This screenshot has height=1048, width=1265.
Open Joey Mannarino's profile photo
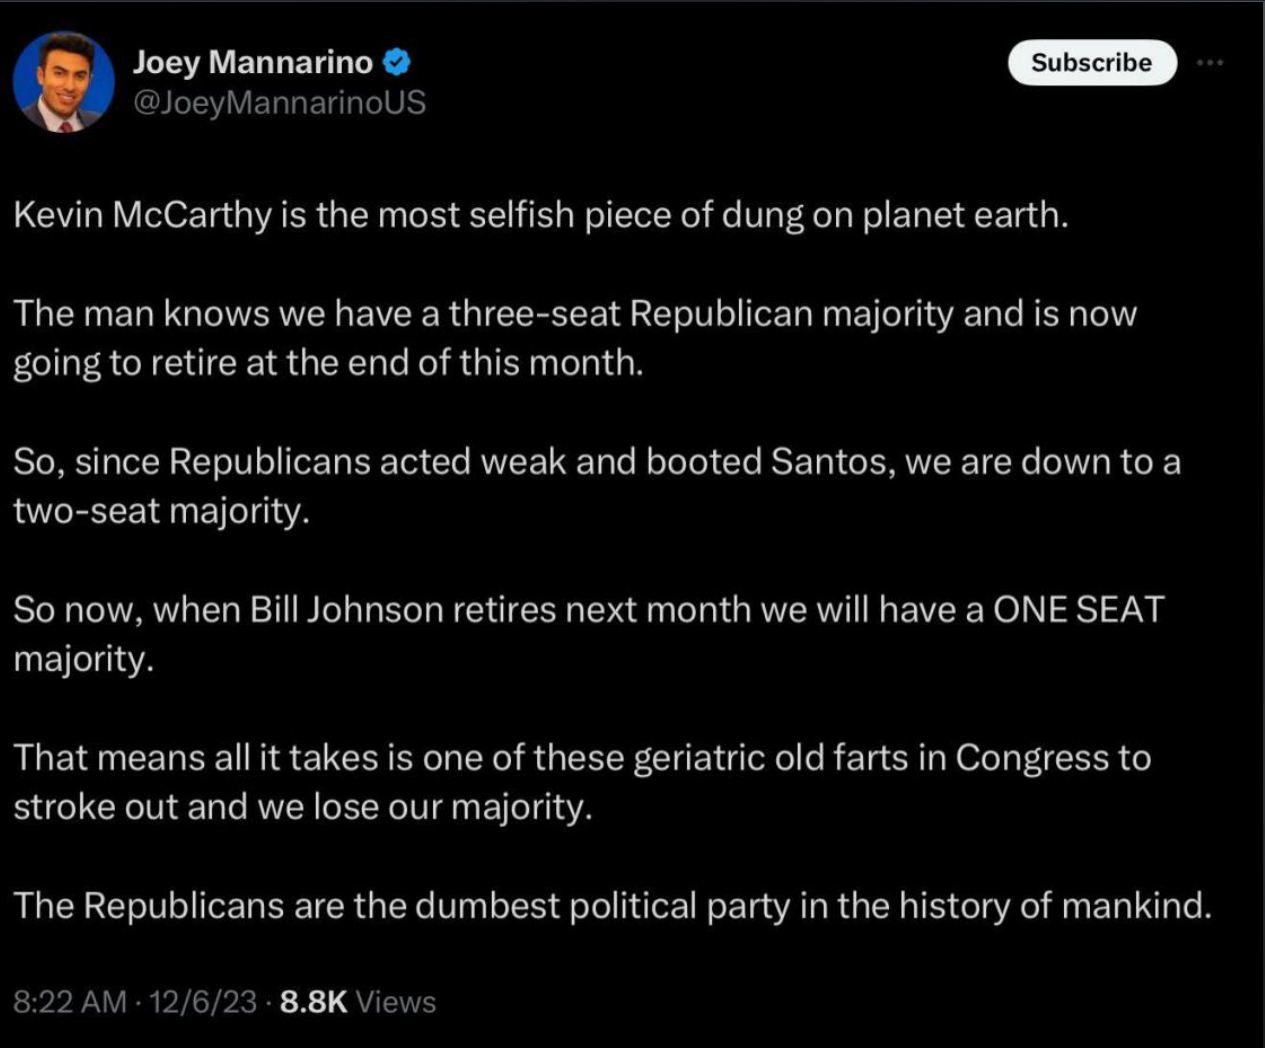[63, 82]
